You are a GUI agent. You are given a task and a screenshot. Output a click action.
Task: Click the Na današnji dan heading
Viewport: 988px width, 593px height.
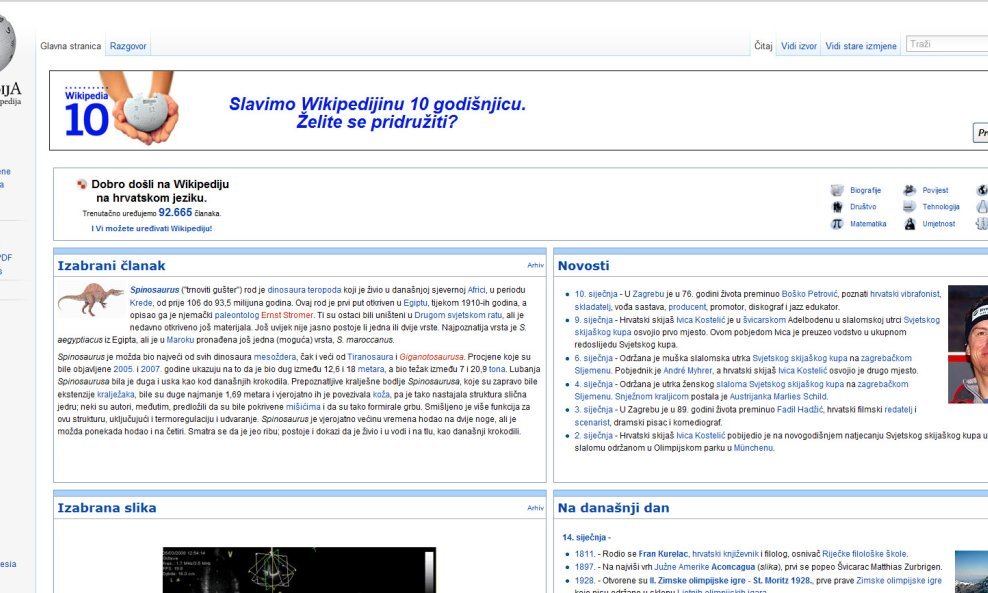(x=614, y=508)
